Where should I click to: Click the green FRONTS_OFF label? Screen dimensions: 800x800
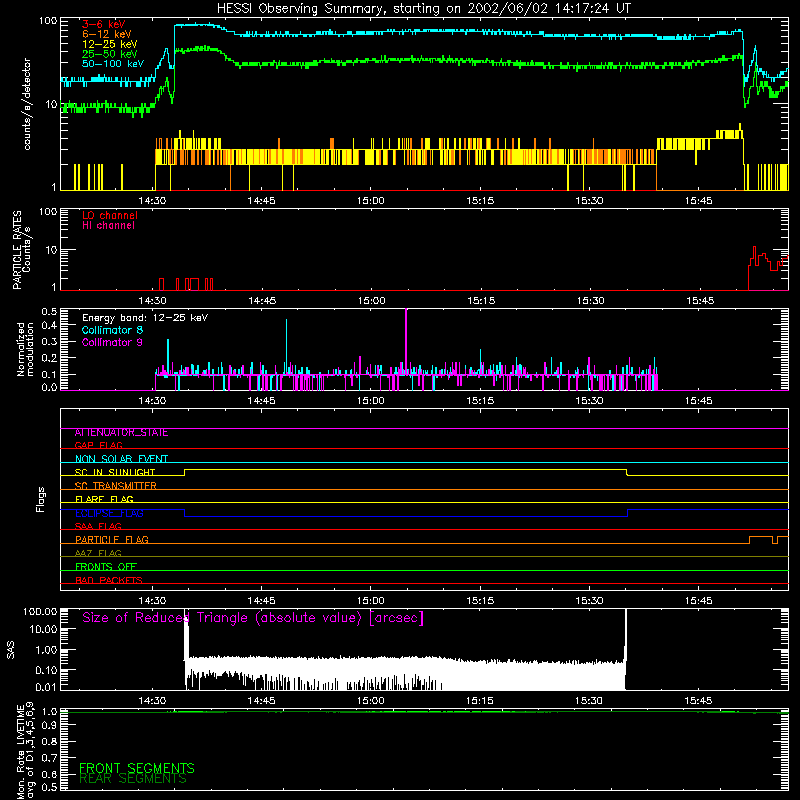(106, 567)
